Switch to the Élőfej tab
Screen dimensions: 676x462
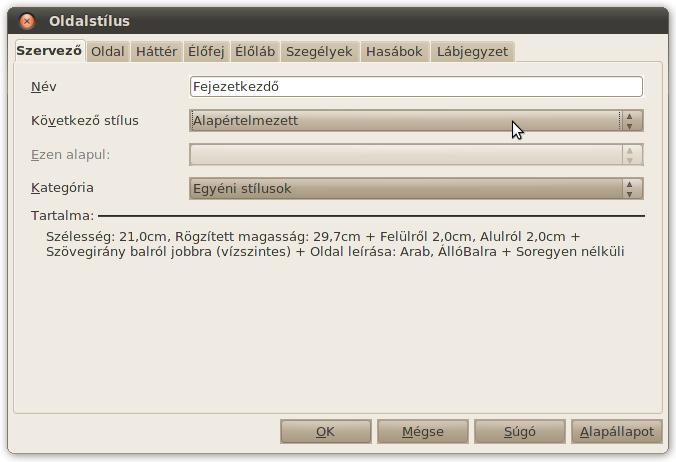206,52
